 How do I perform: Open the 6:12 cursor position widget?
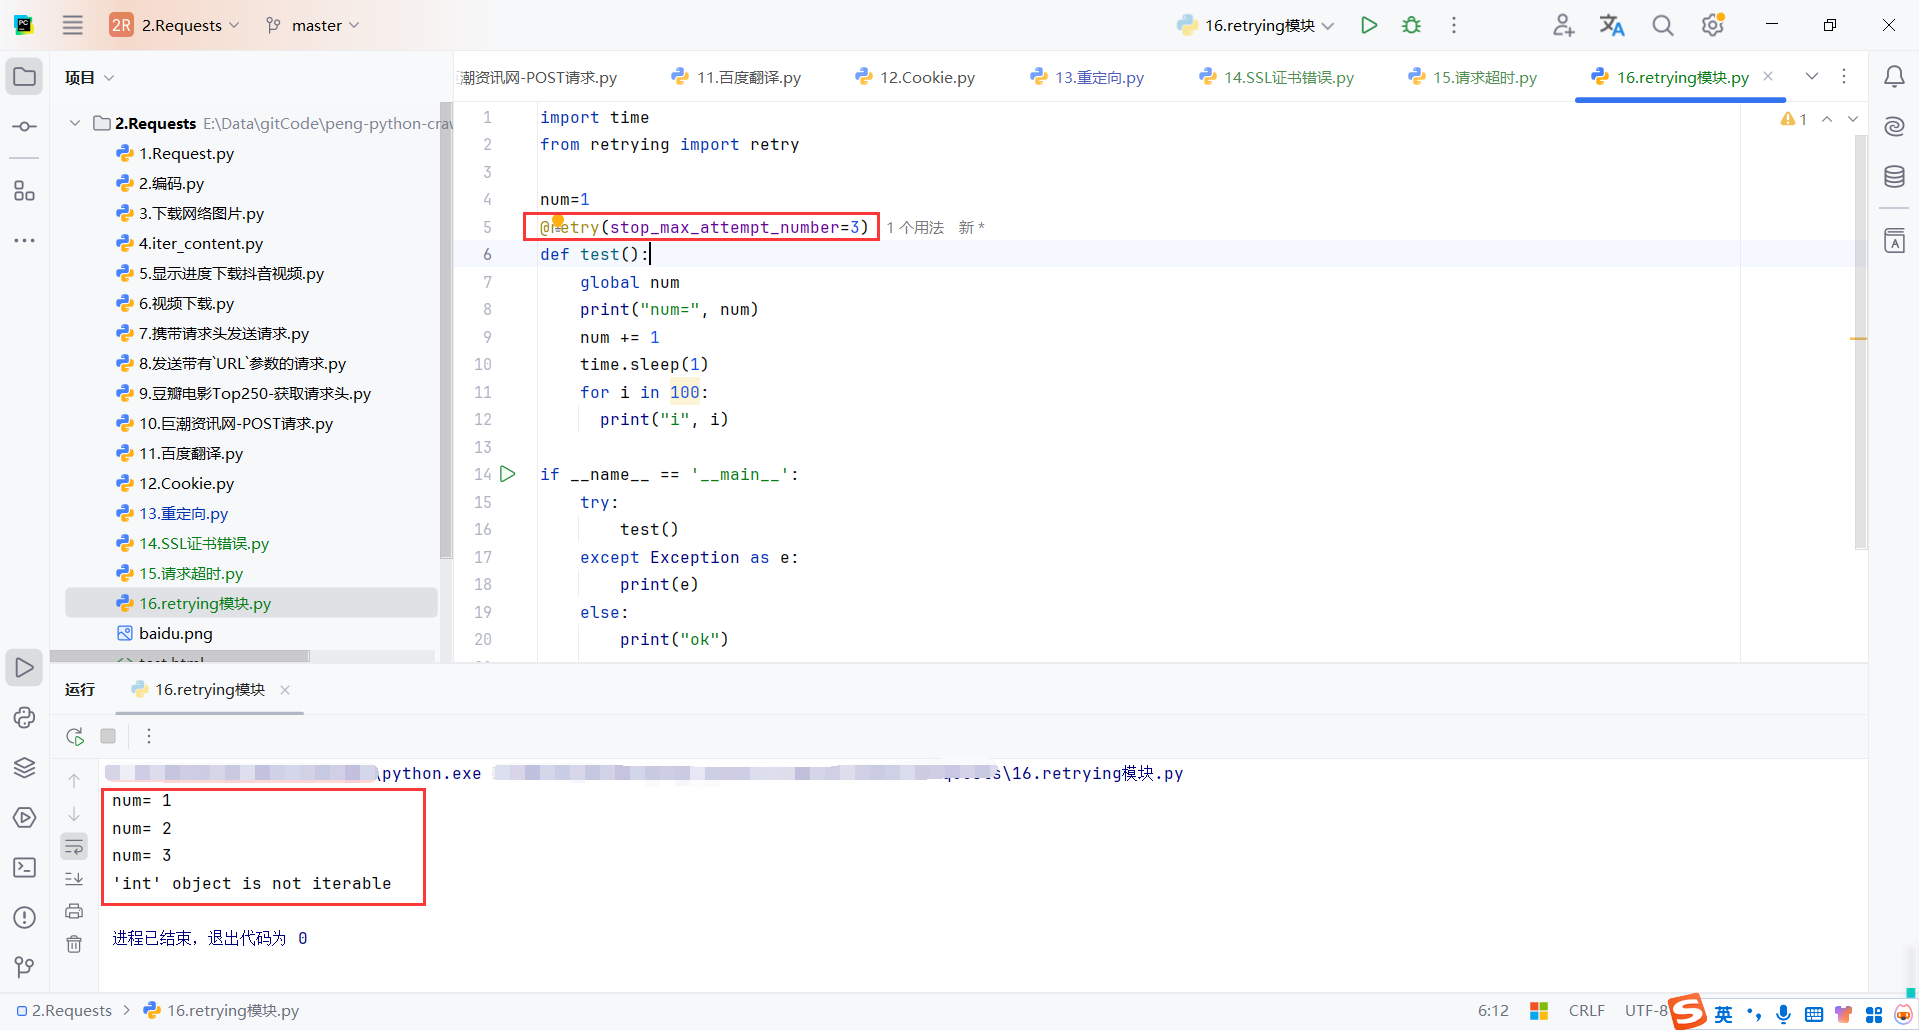[1493, 1011]
